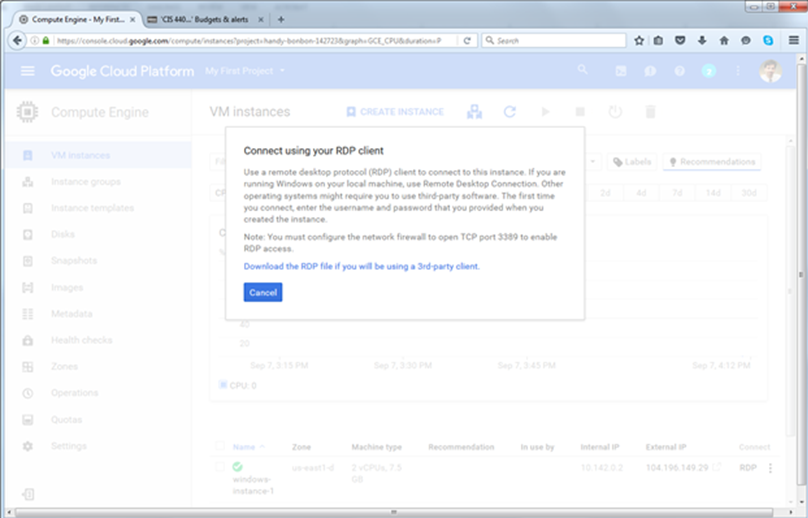Viewport: 808px width, 518px height.
Task: Select the 7d graph duration
Action: pos(677,193)
